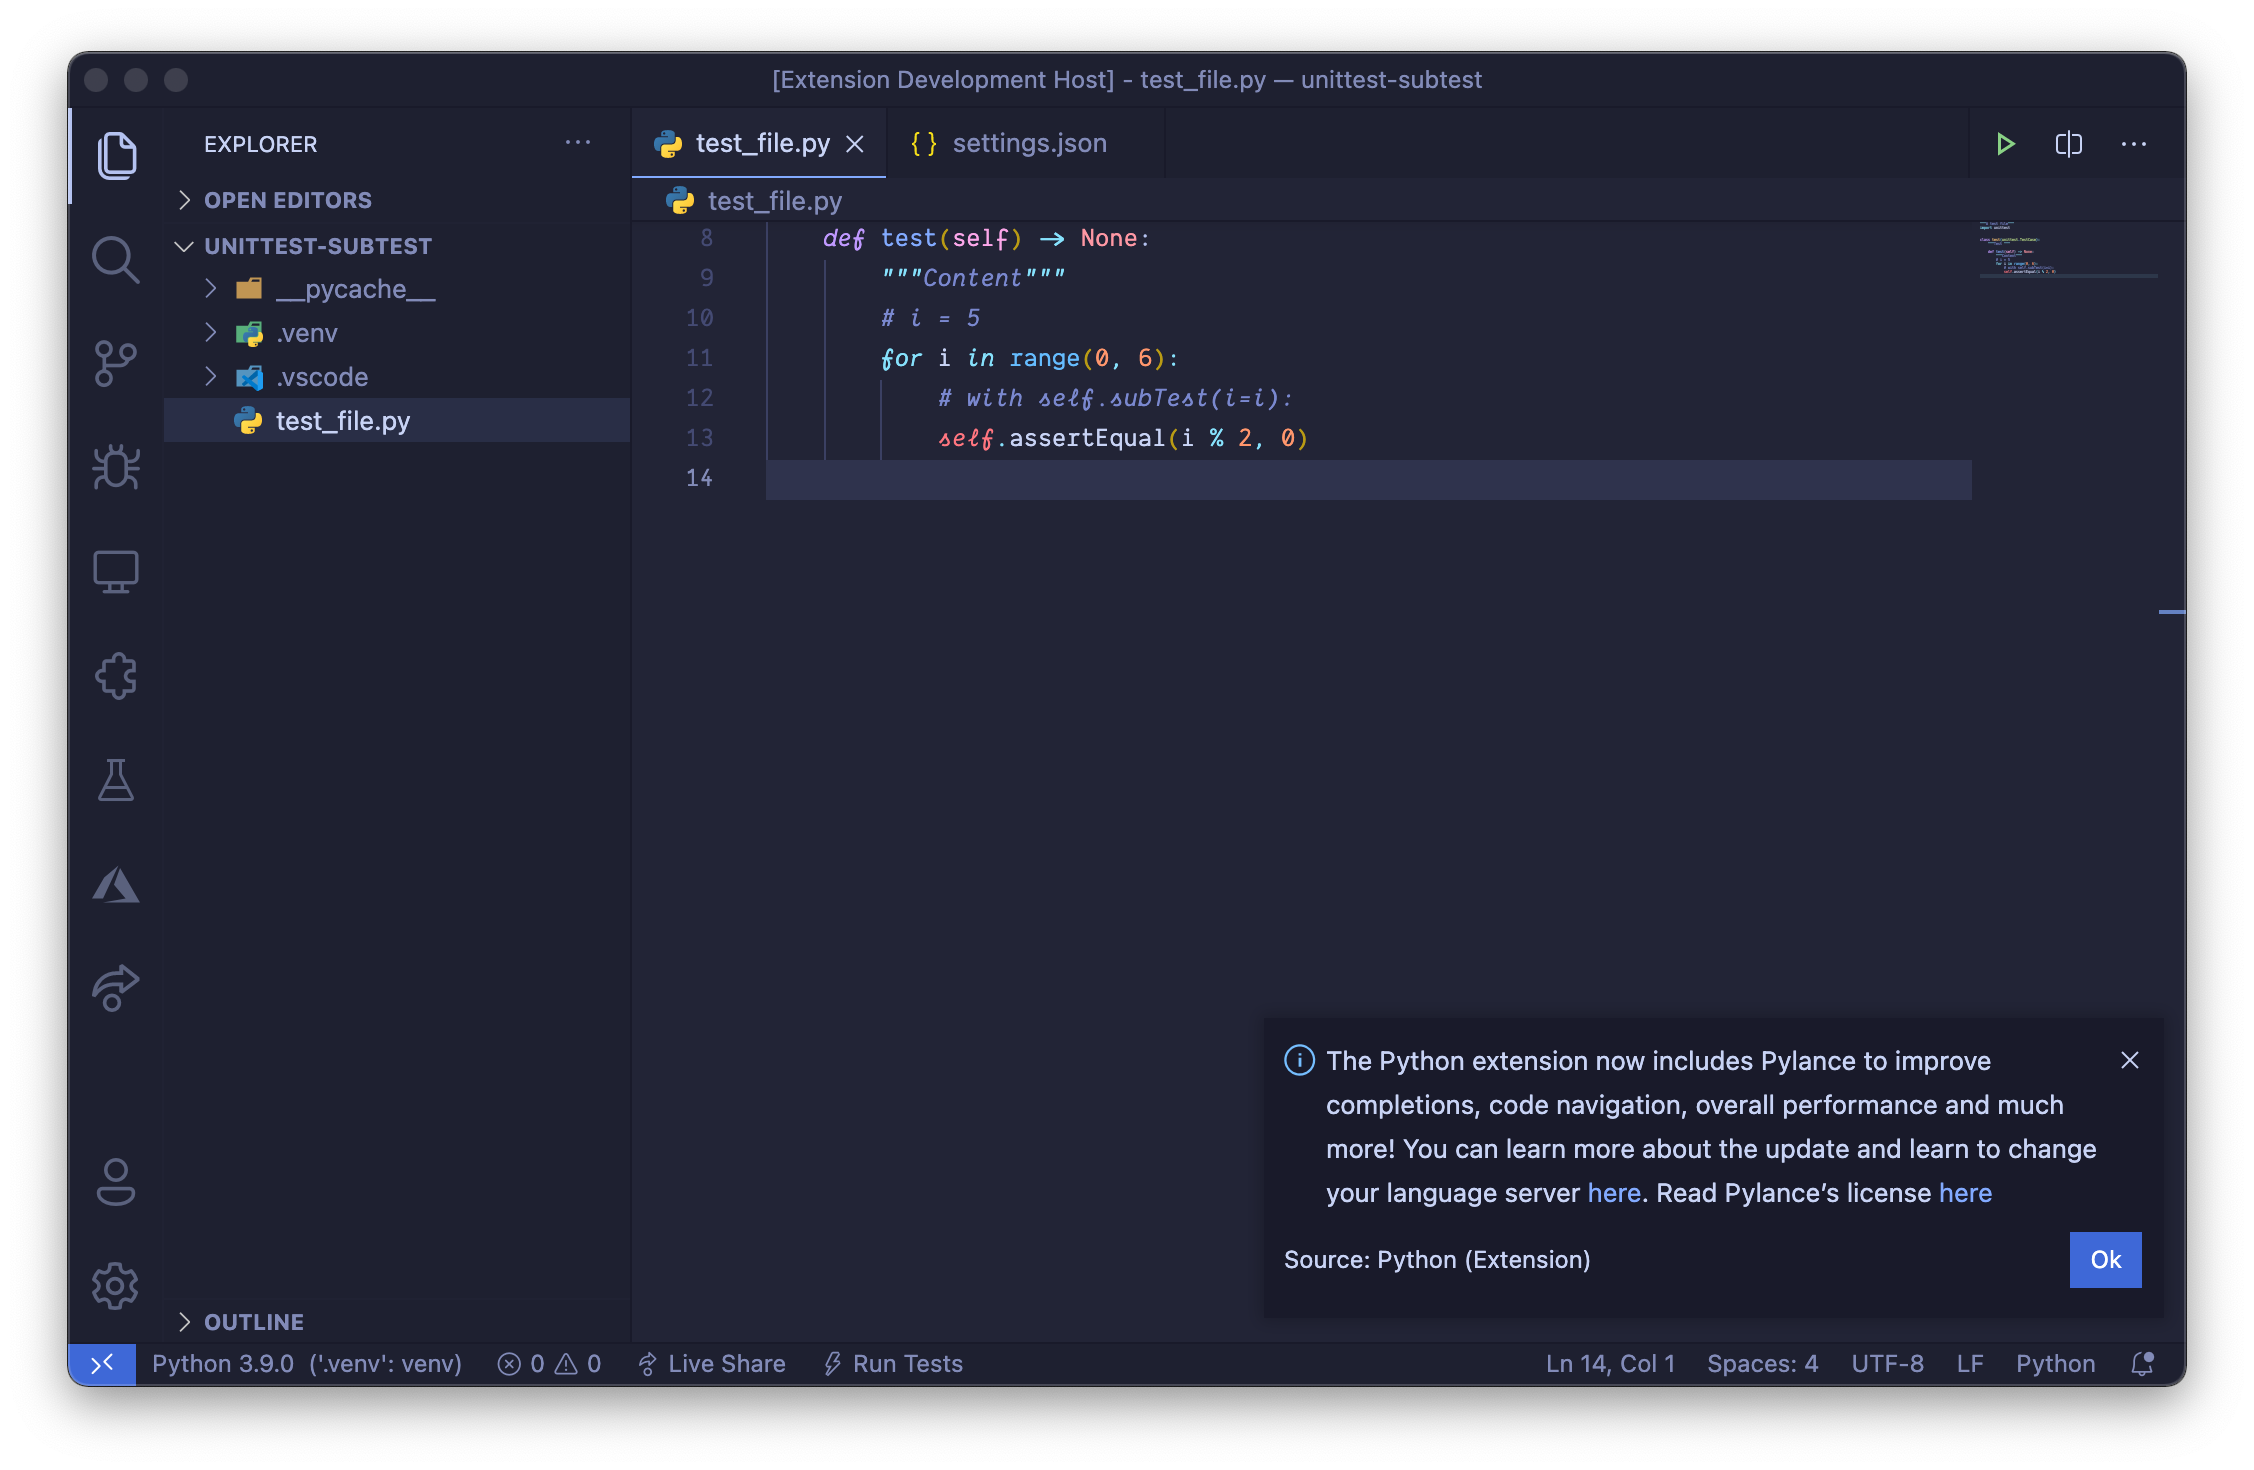Click line number 11 in gutter
2254x1470 pixels.
point(700,358)
